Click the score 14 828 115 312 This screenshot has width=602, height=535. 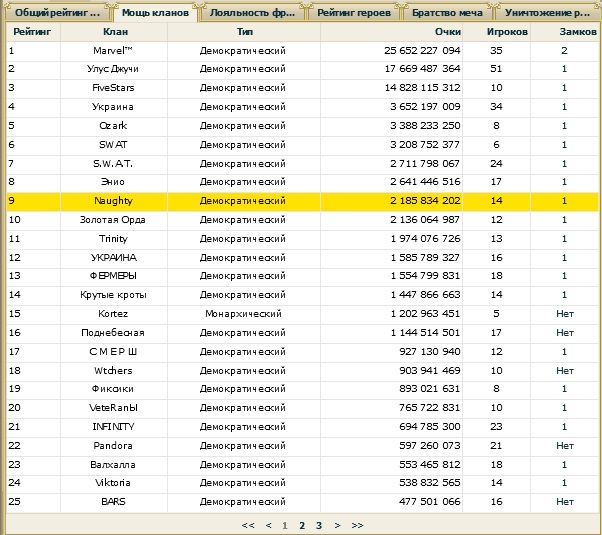422,88
